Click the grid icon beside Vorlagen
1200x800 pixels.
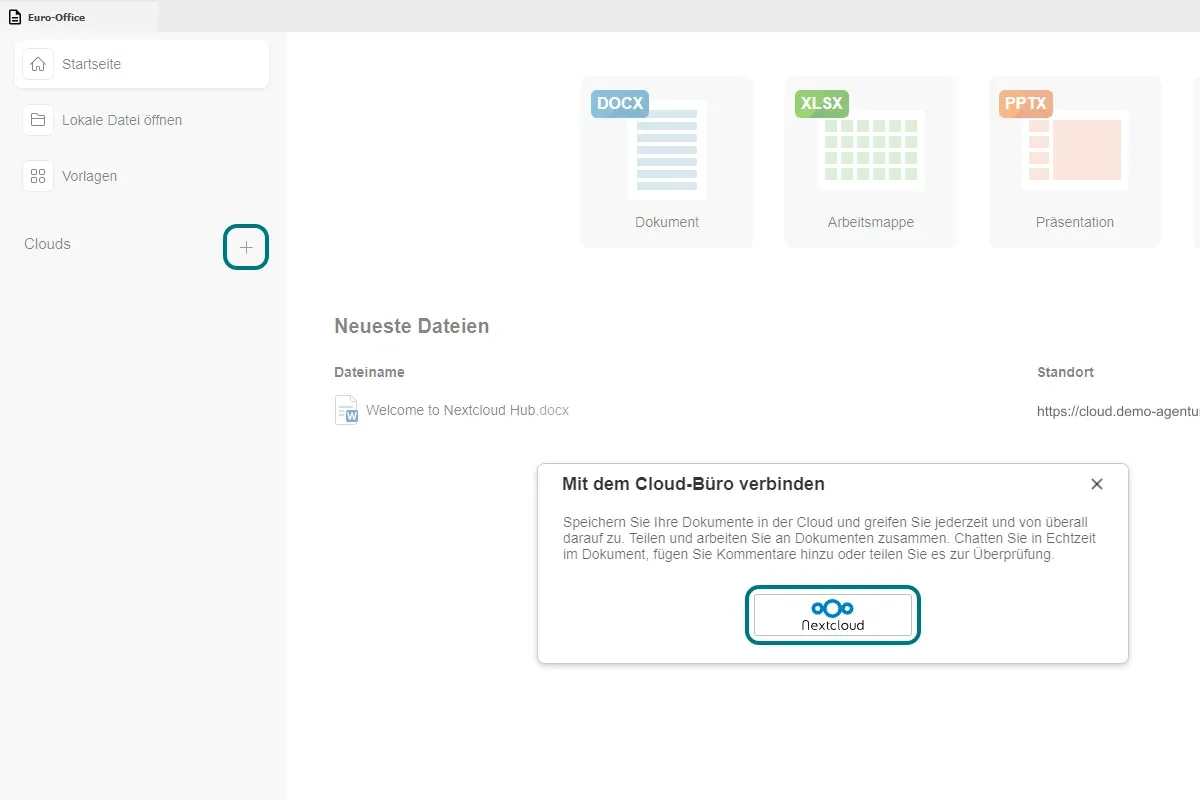38,176
